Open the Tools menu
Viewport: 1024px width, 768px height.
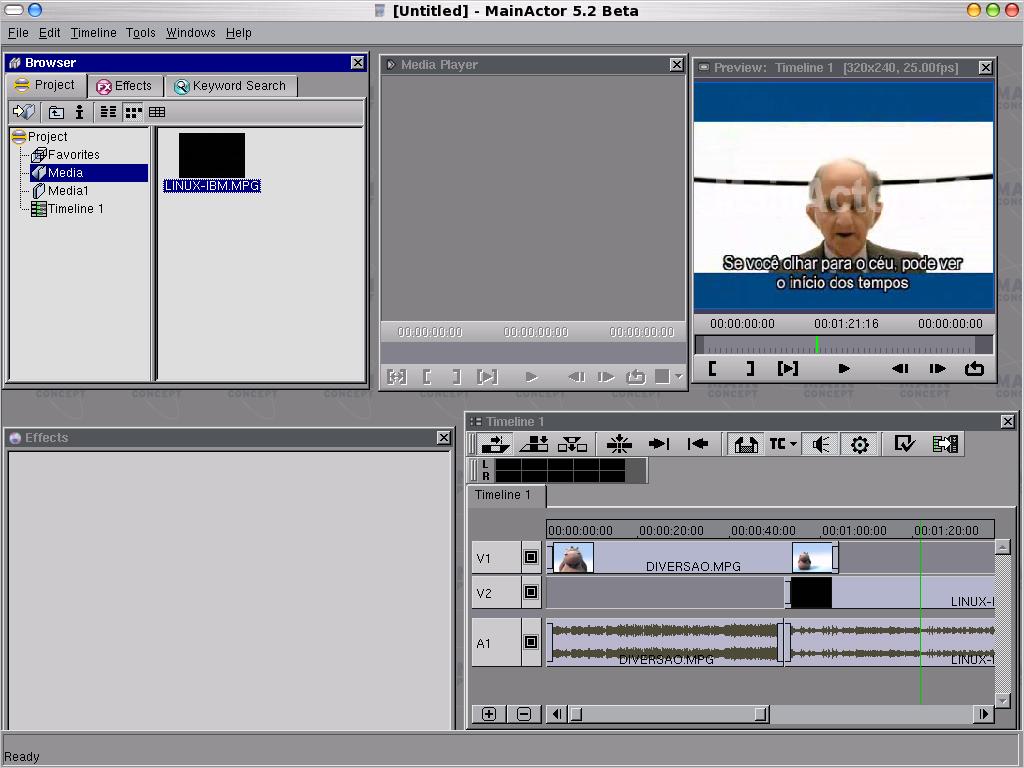pos(140,33)
